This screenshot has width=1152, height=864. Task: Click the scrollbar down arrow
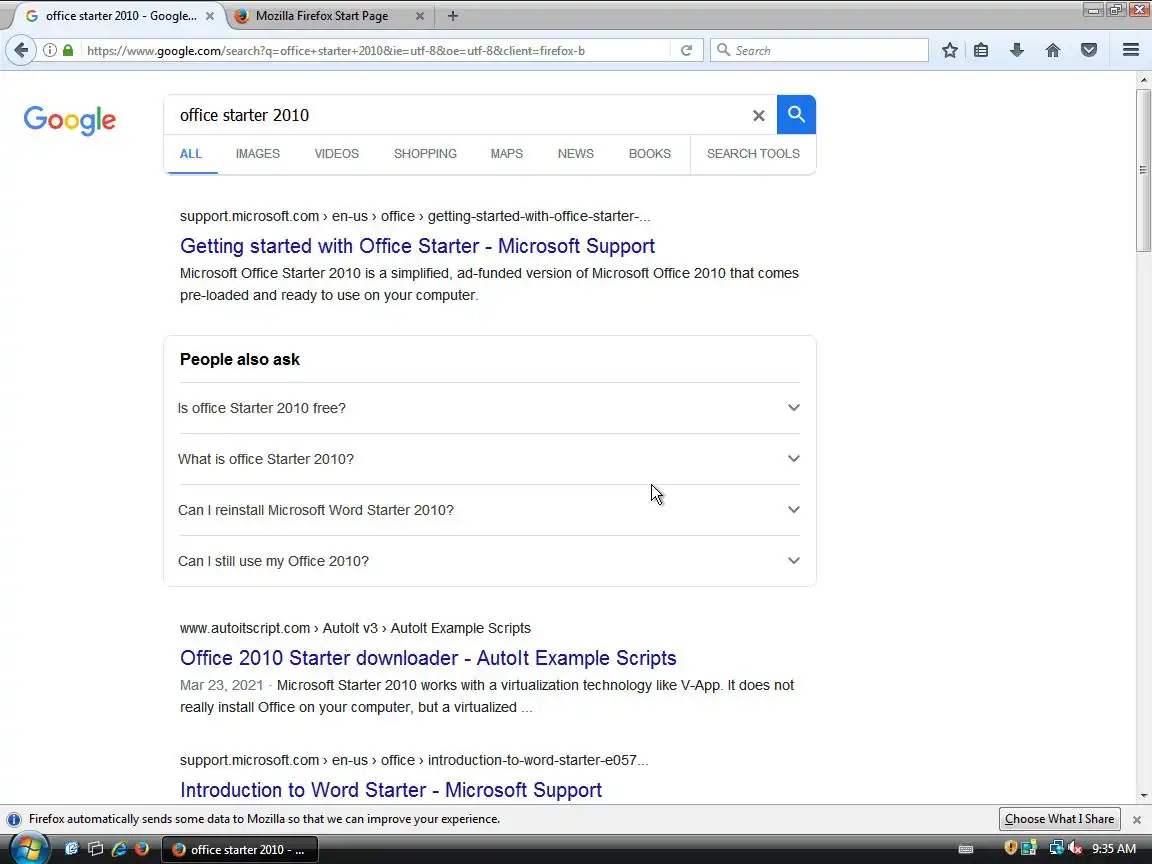1143,796
